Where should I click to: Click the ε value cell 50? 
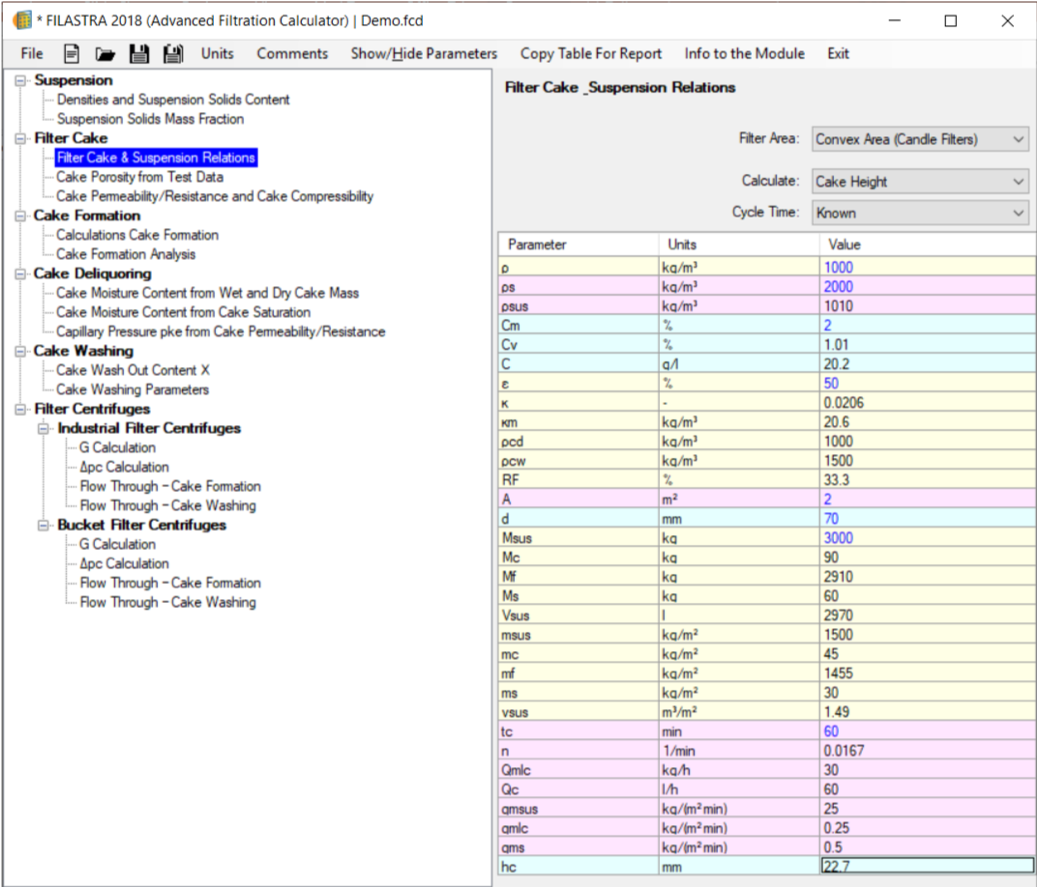tap(927, 383)
